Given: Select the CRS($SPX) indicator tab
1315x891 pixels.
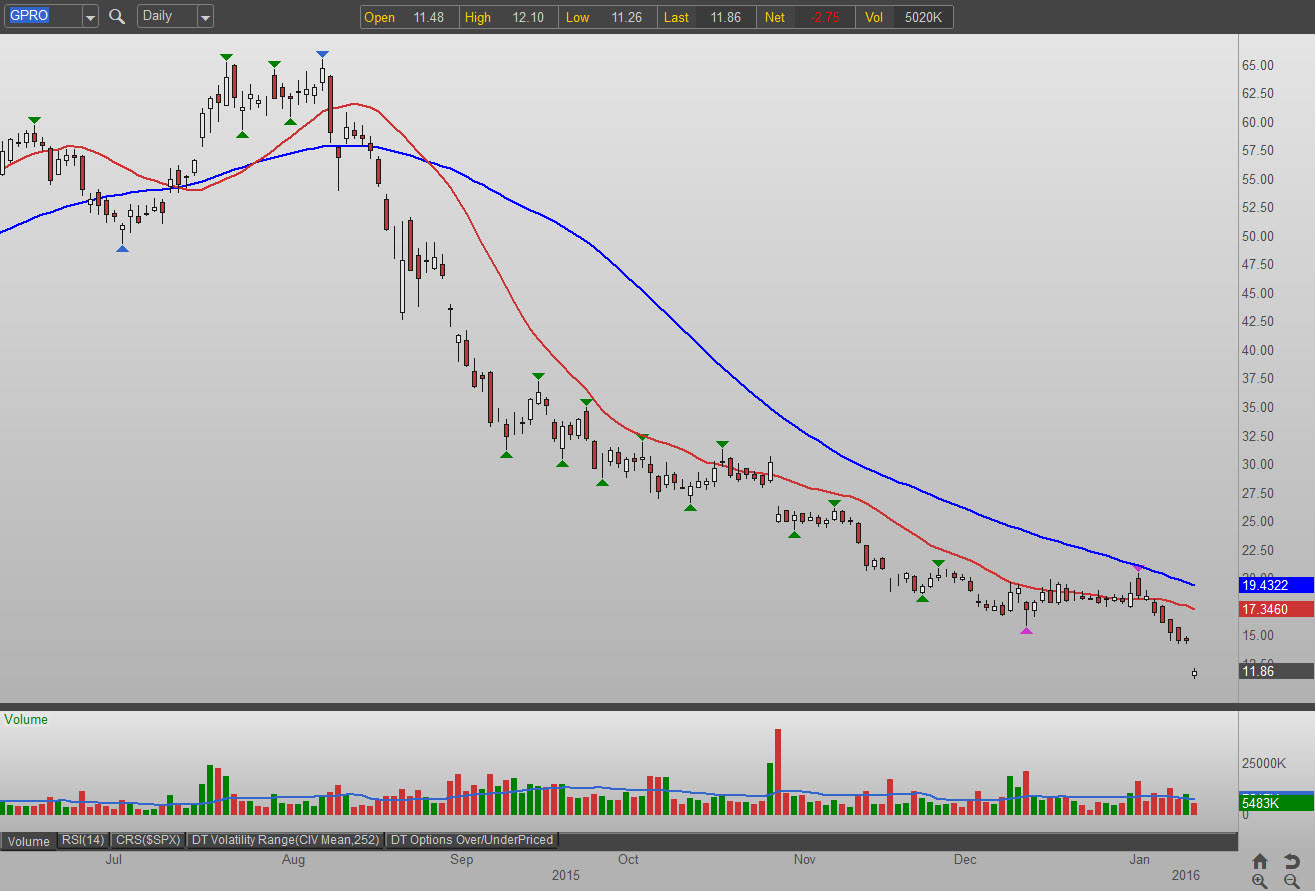Looking at the screenshot, I should 147,840.
